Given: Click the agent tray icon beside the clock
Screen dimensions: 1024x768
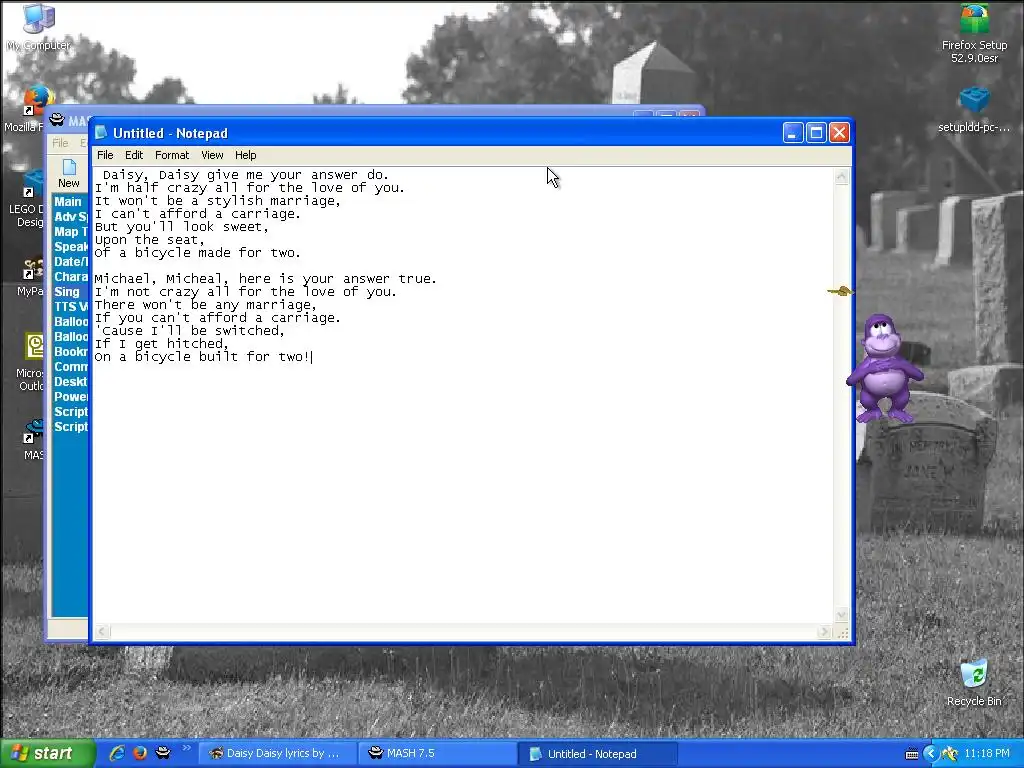Looking at the screenshot, I should [950, 754].
